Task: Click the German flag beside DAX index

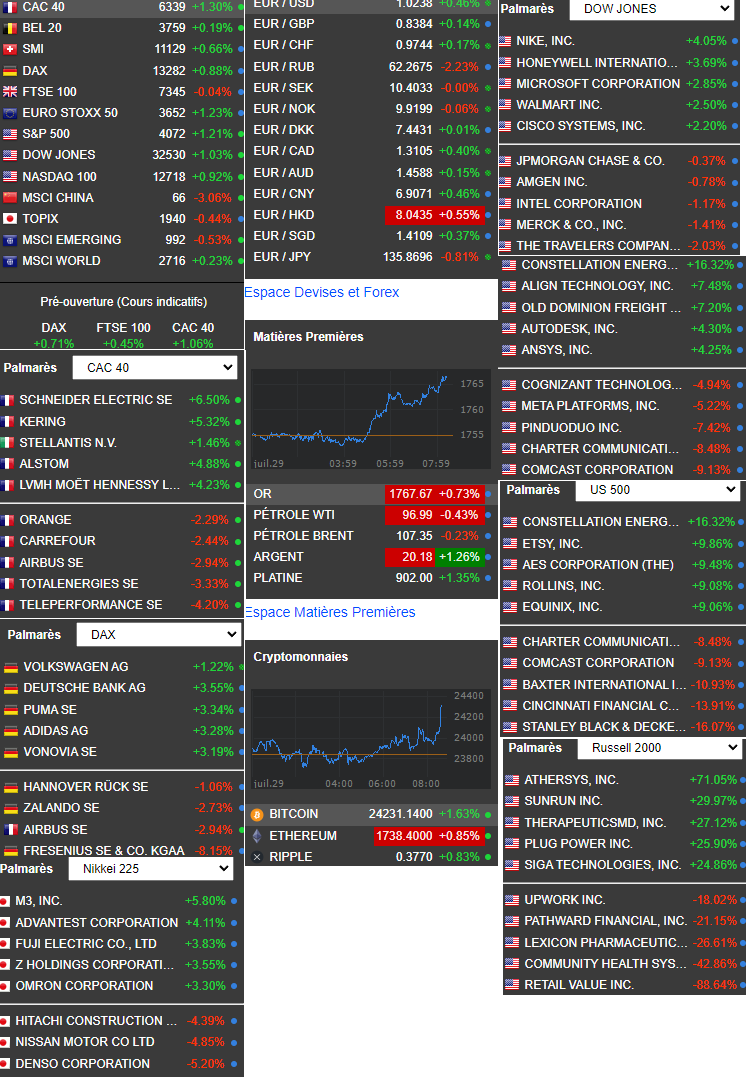Action: click(10, 71)
